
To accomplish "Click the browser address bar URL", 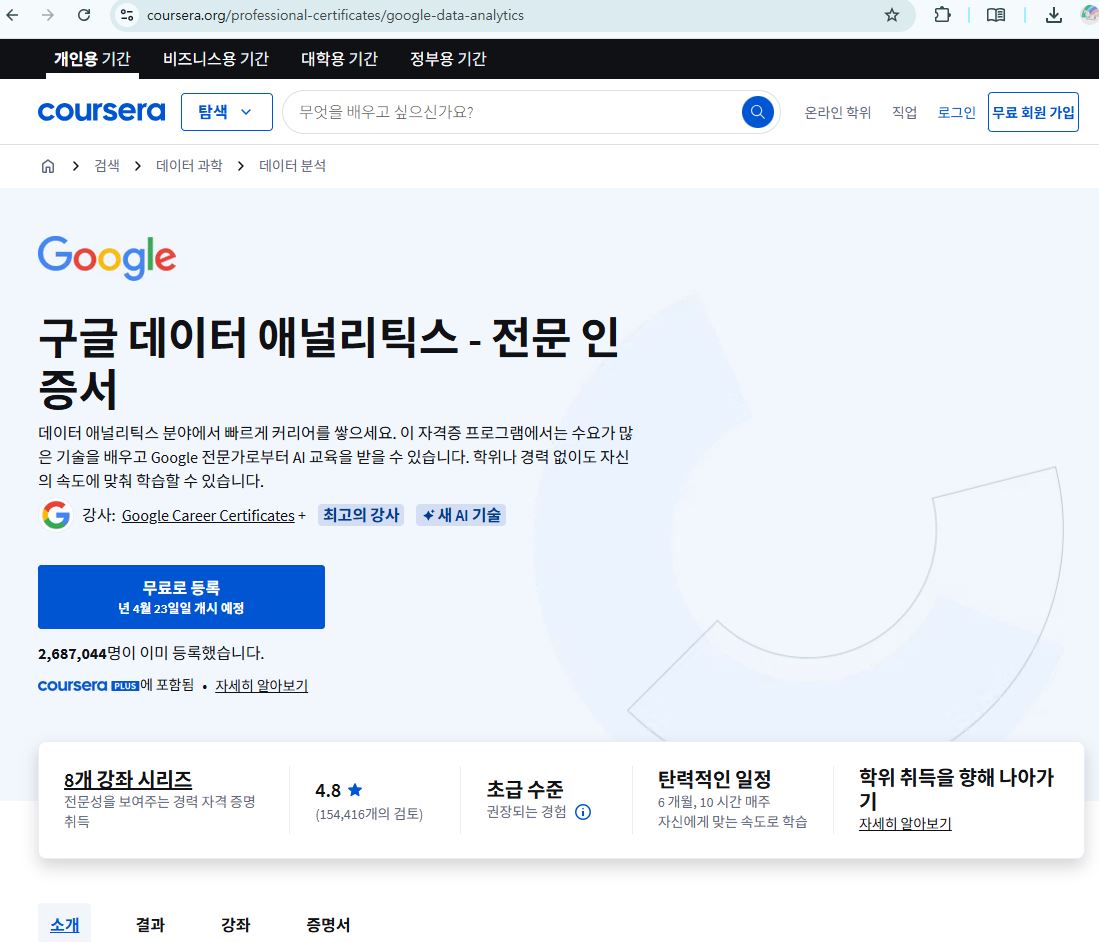I will tap(335, 15).
